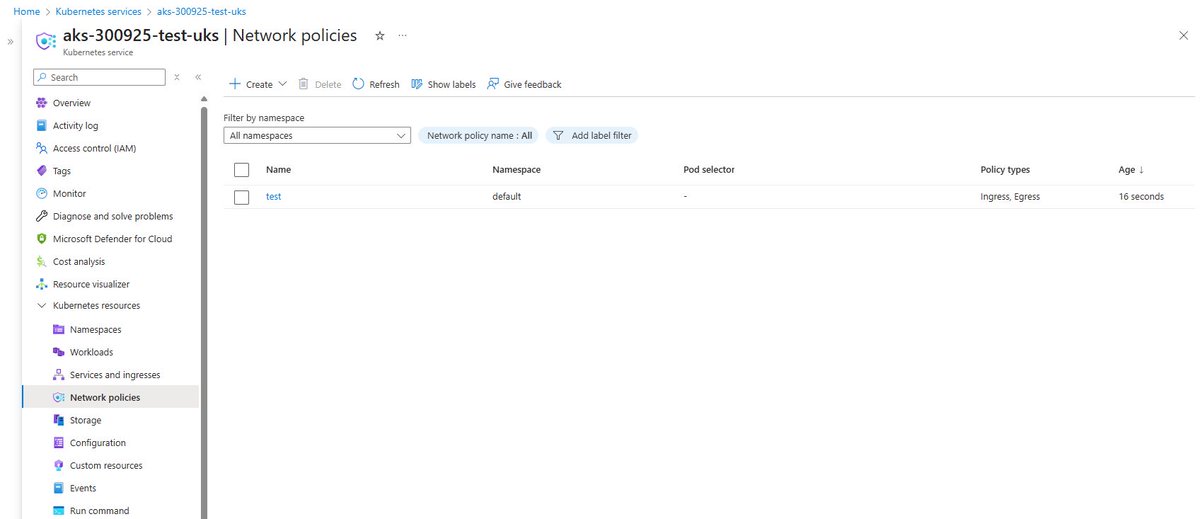
Task: Click the Monitor icon
Action: tap(41, 194)
